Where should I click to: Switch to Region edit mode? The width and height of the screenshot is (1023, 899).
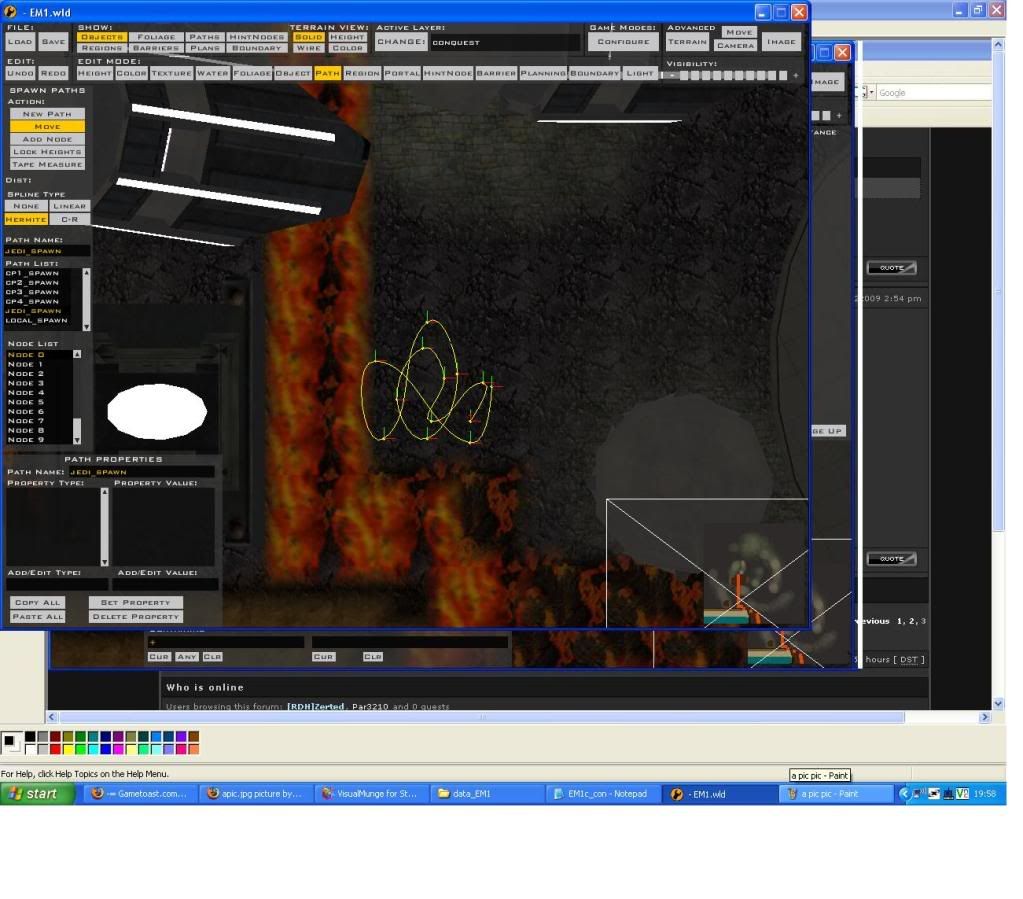click(362, 73)
